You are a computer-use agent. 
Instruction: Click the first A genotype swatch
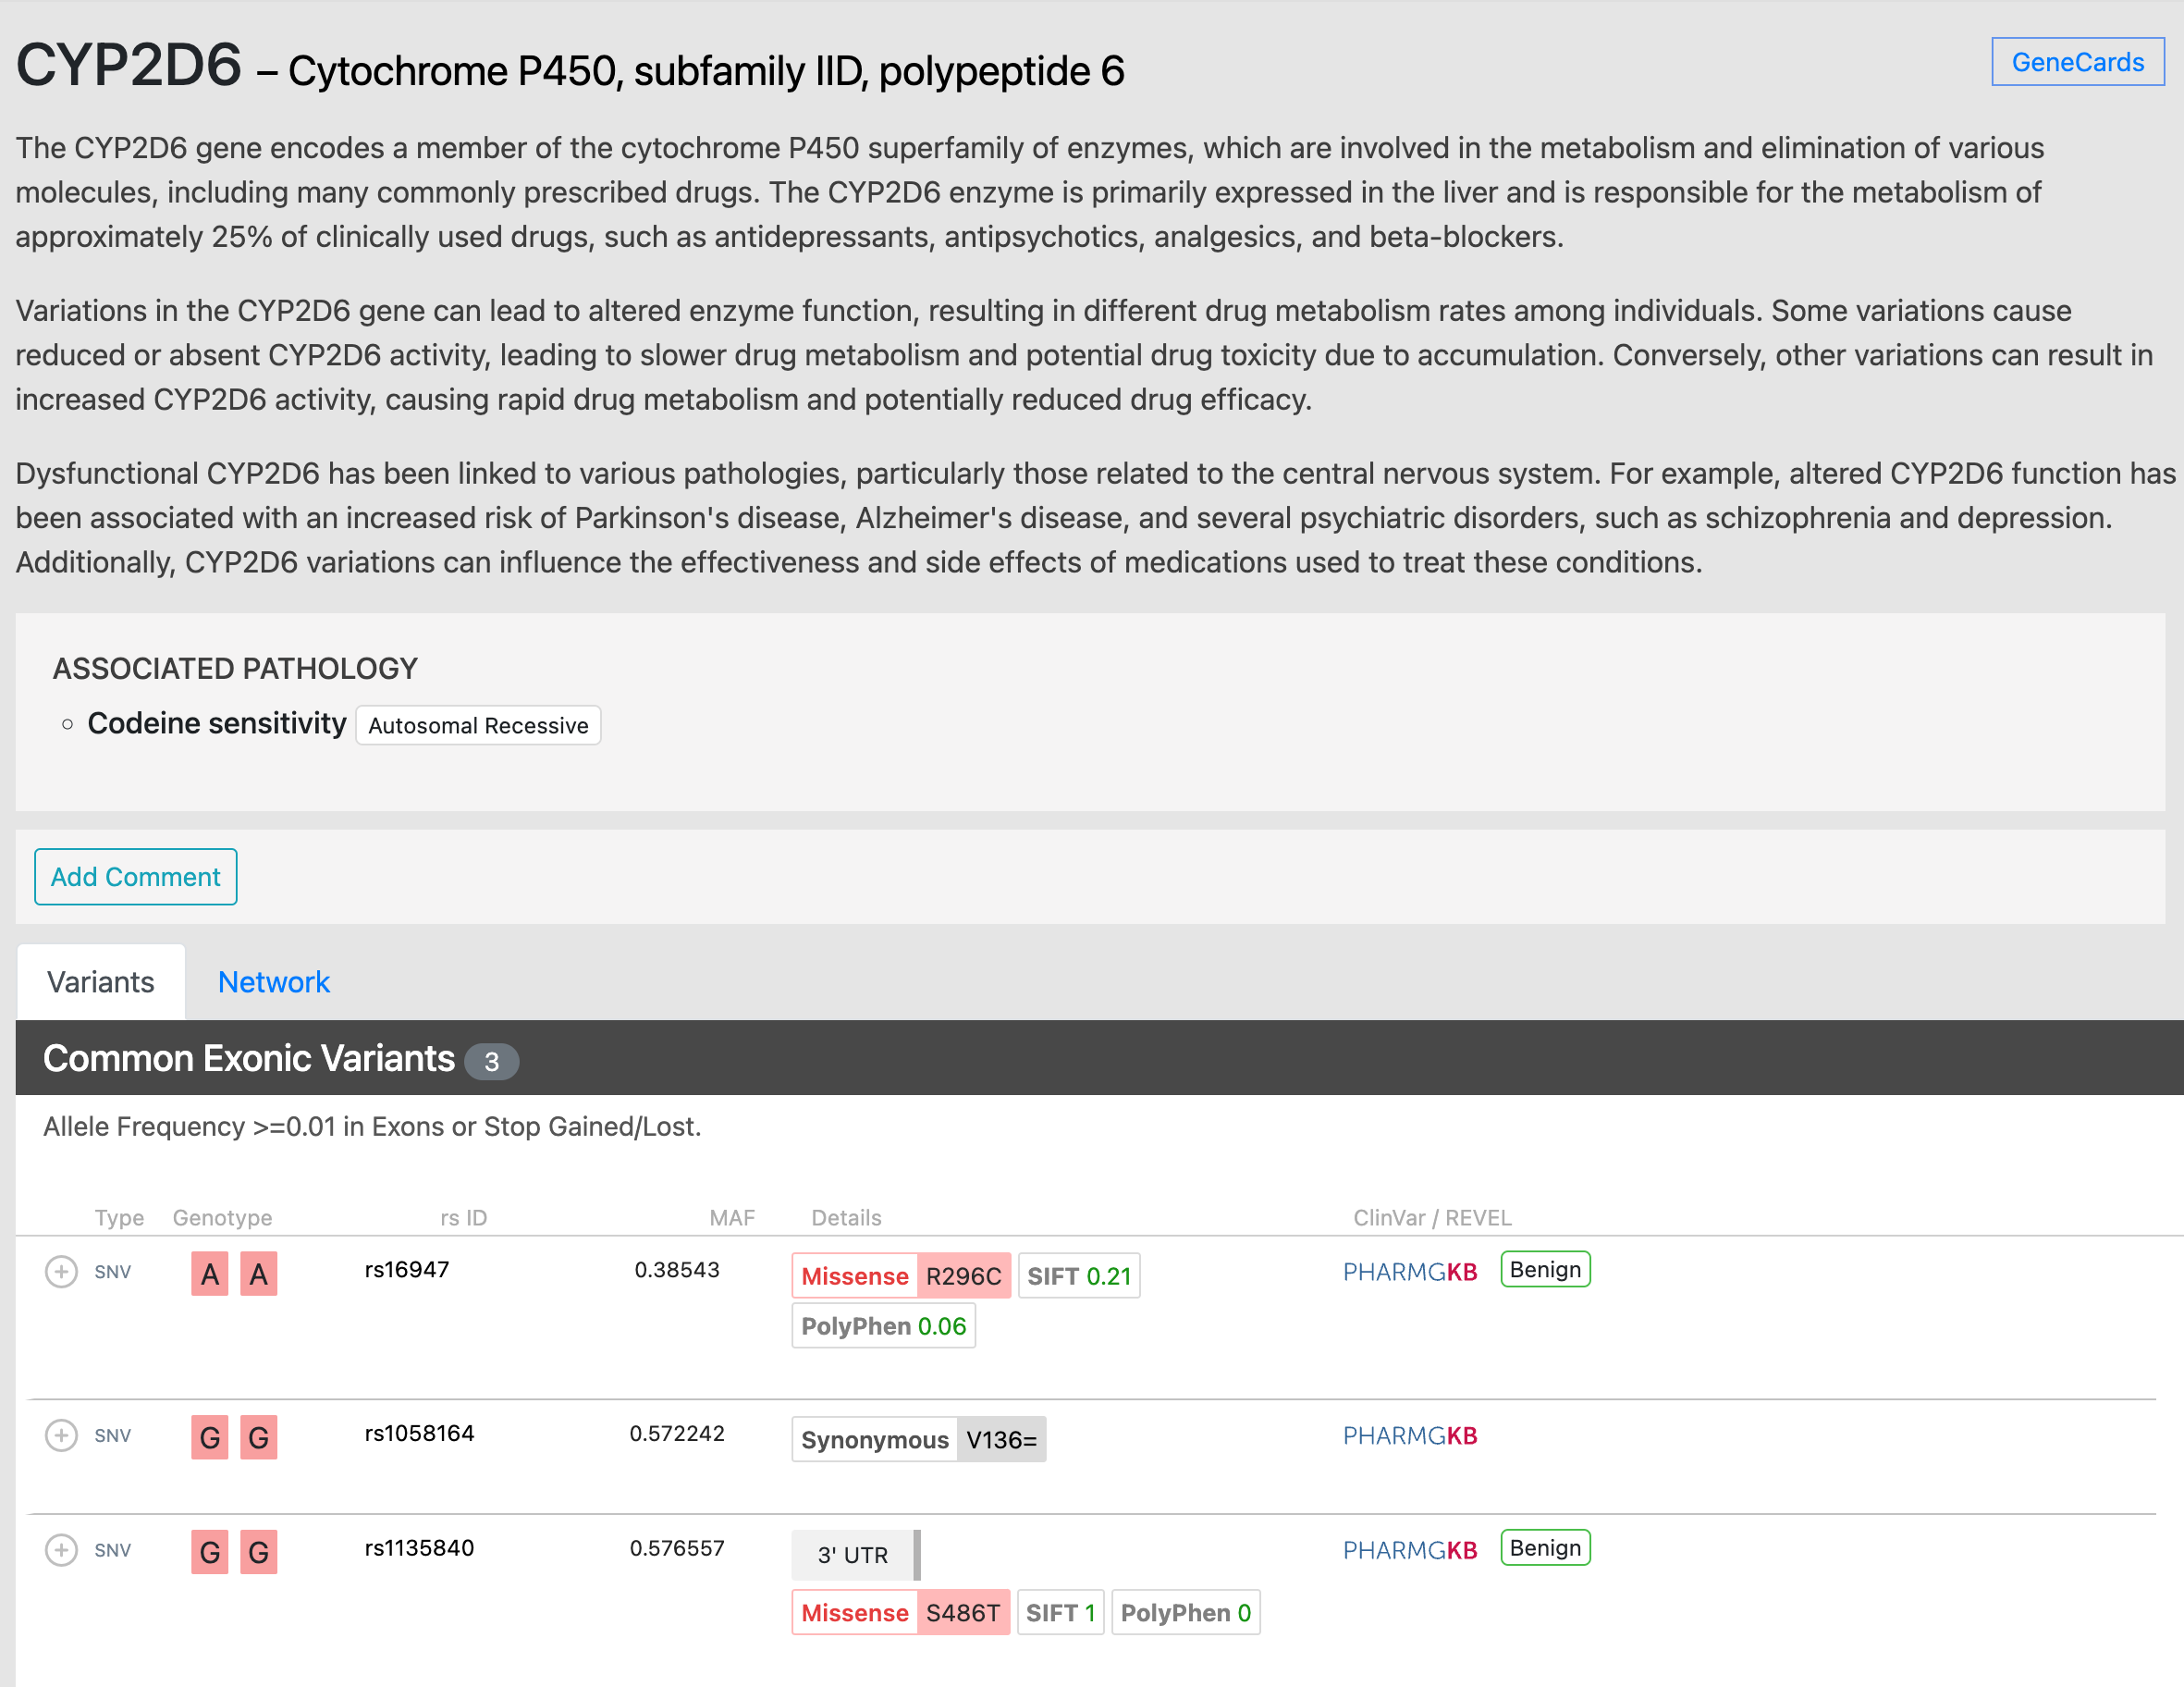coord(209,1274)
